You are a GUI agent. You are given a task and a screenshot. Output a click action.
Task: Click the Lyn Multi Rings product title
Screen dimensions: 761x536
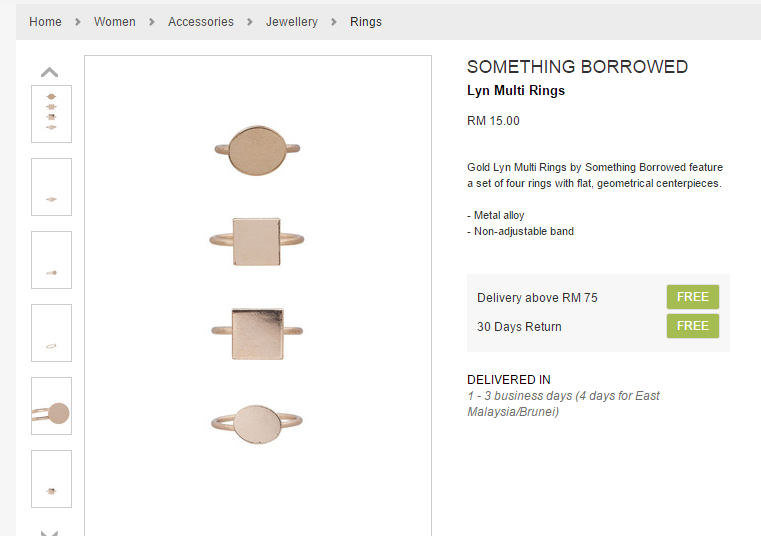[516, 91]
